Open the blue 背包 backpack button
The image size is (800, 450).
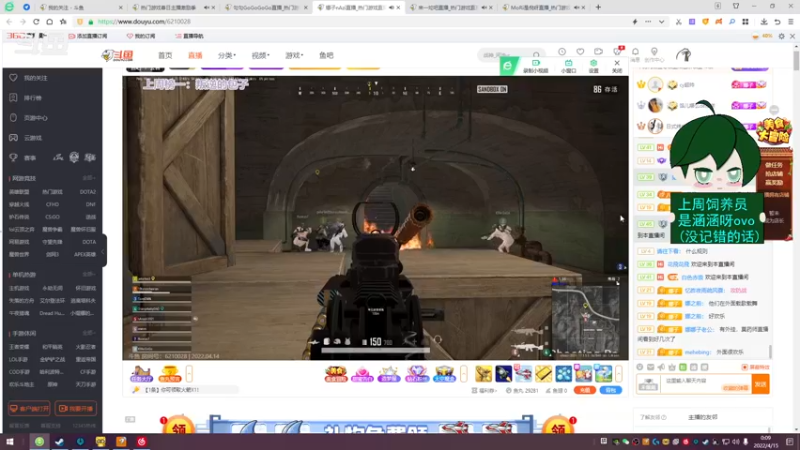click(x=610, y=390)
